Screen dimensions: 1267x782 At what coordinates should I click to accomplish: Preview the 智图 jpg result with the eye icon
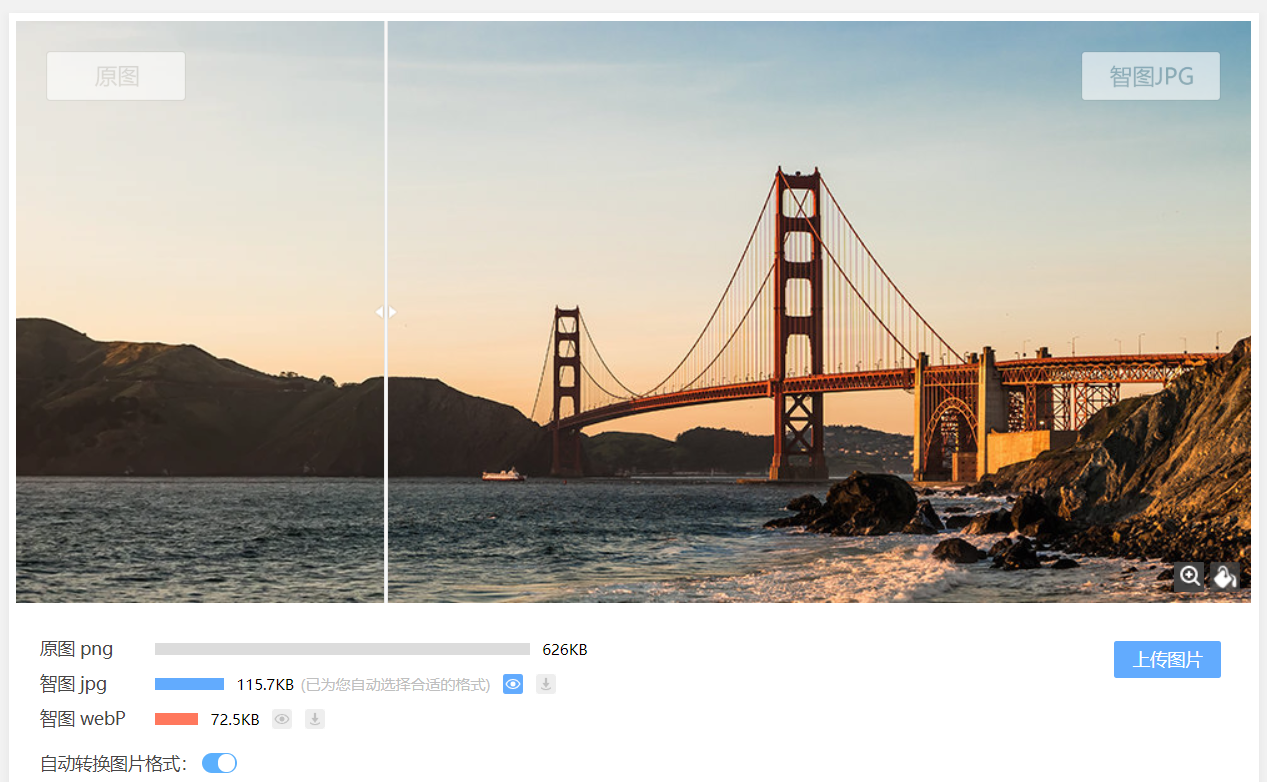pos(513,684)
